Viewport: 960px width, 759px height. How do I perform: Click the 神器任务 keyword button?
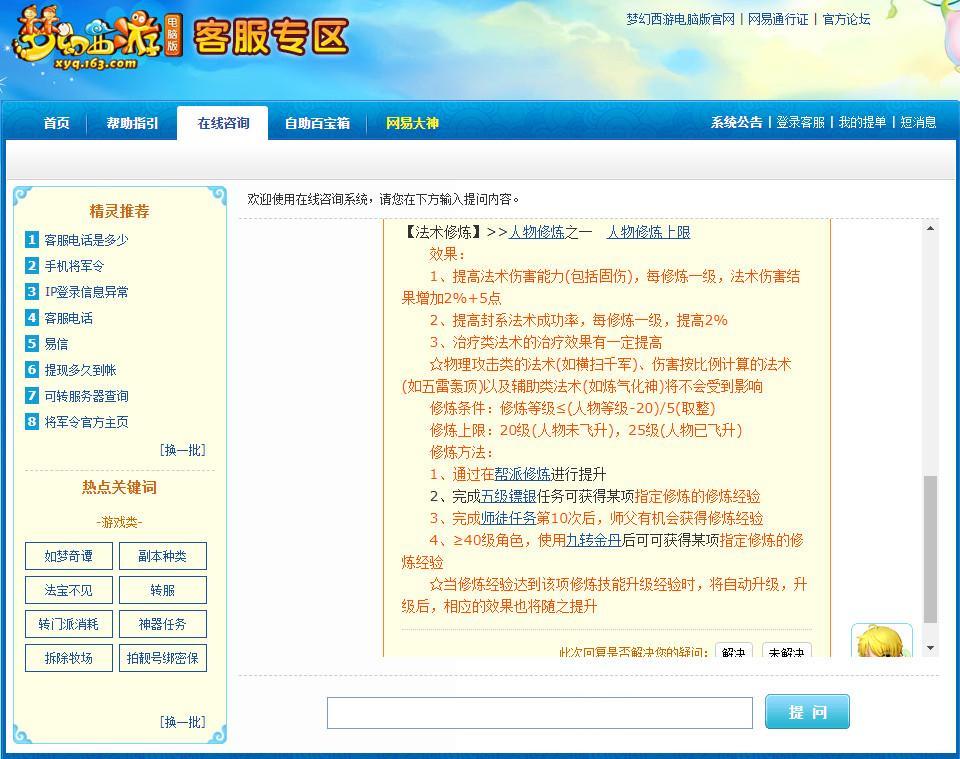(x=162, y=624)
